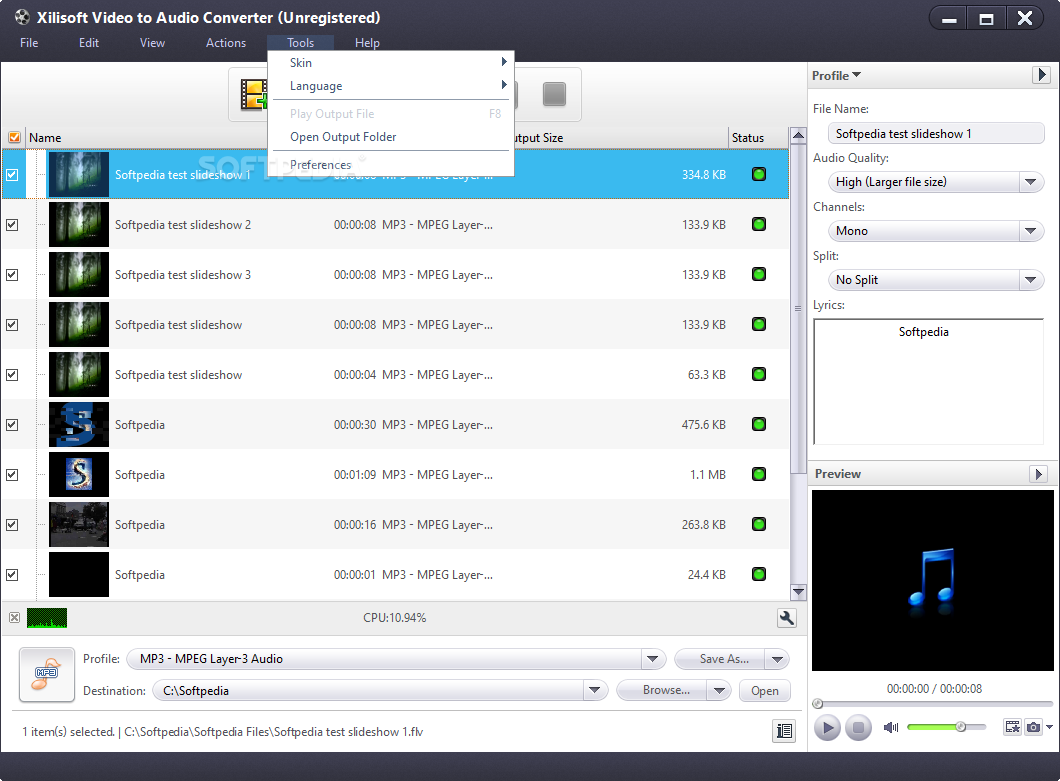Click the film-star clip effects icon
1060x781 pixels.
1012,727
